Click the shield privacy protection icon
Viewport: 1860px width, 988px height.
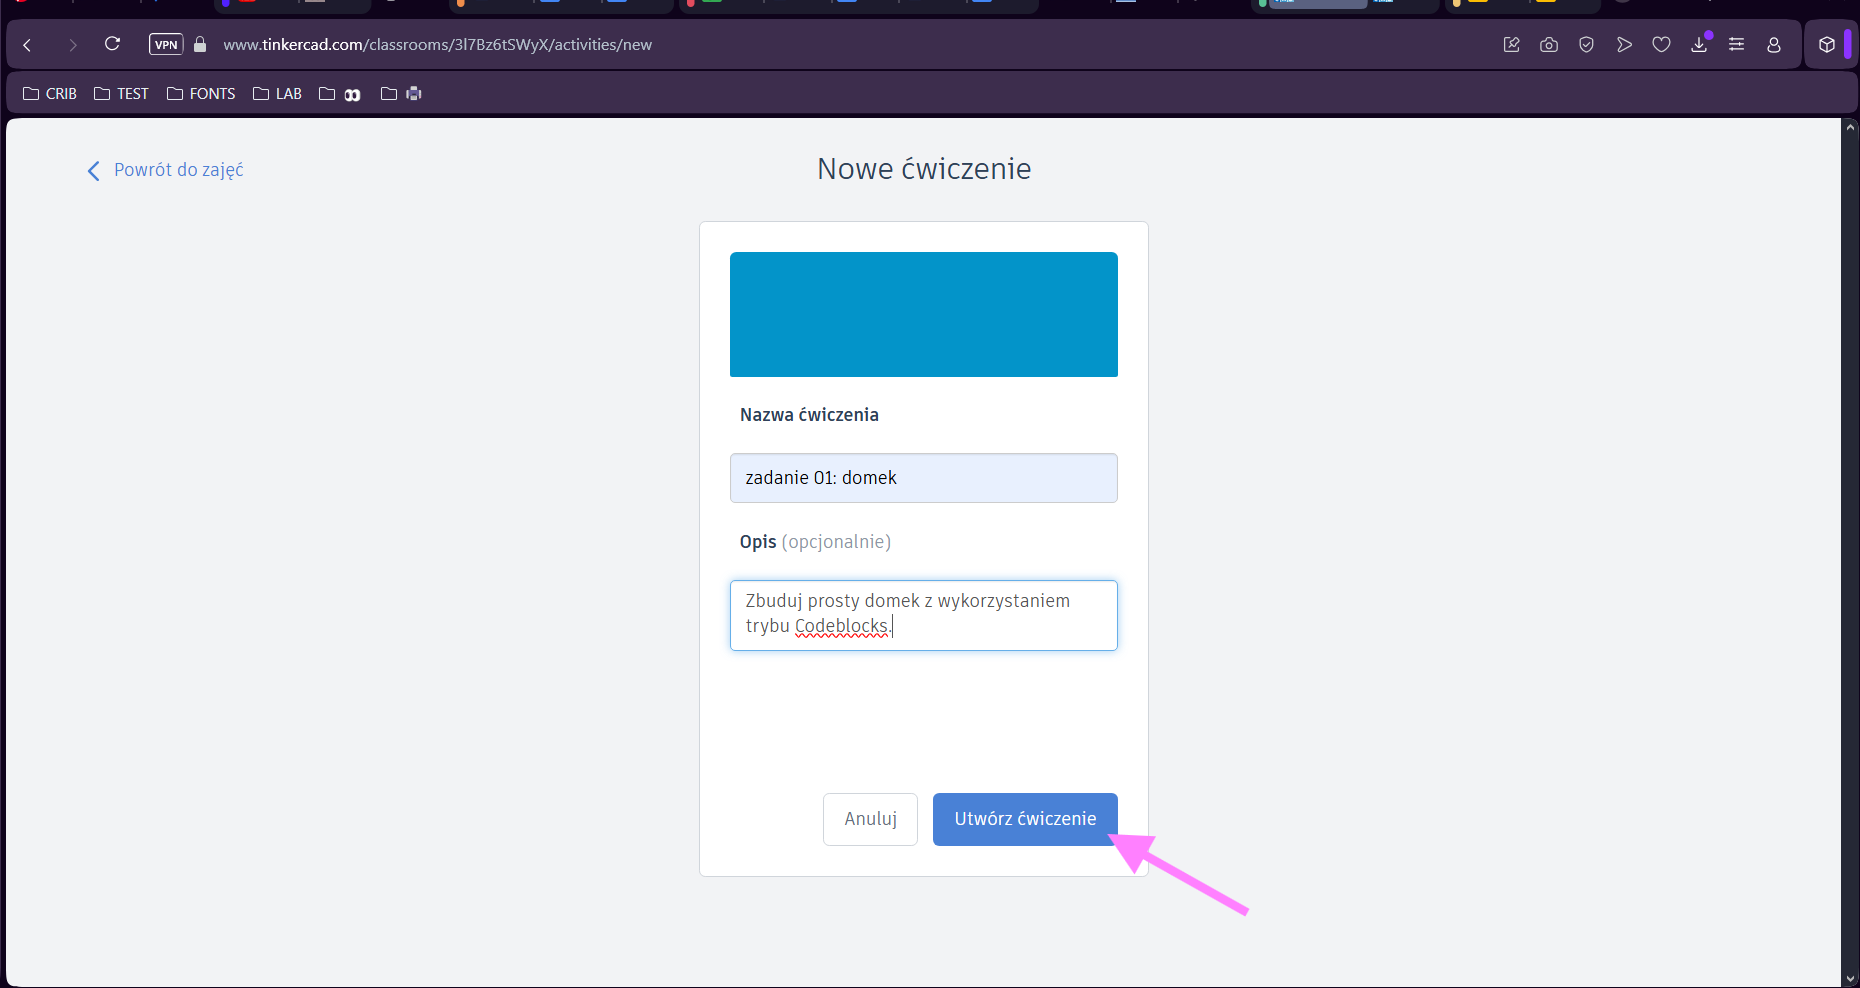1586,45
